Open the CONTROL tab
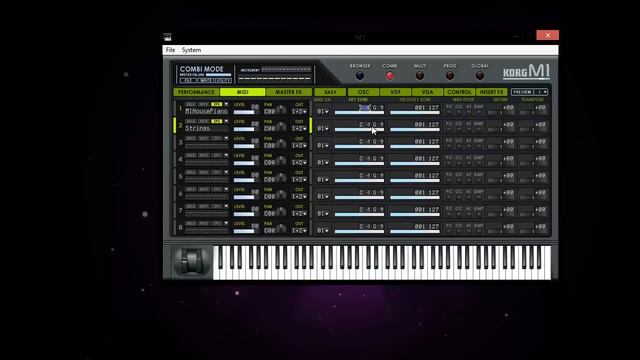 click(x=460, y=92)
